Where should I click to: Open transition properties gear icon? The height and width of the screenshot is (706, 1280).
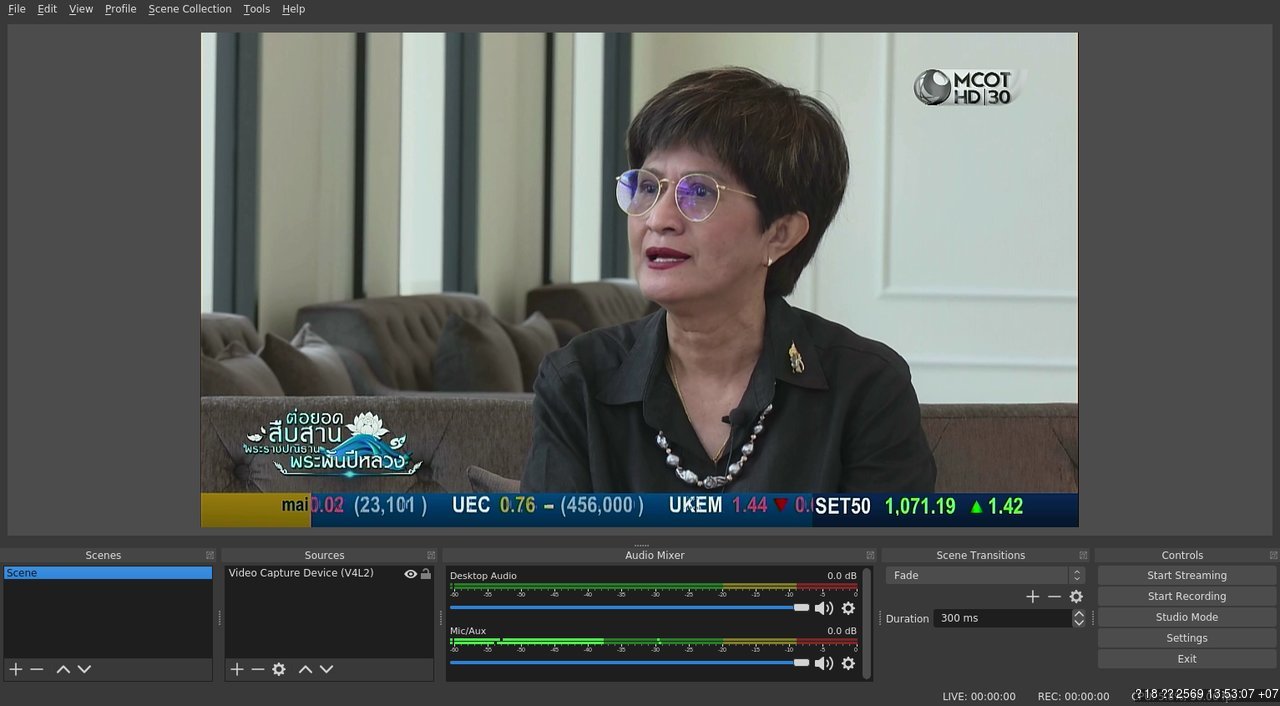[x=1076, y=596]
